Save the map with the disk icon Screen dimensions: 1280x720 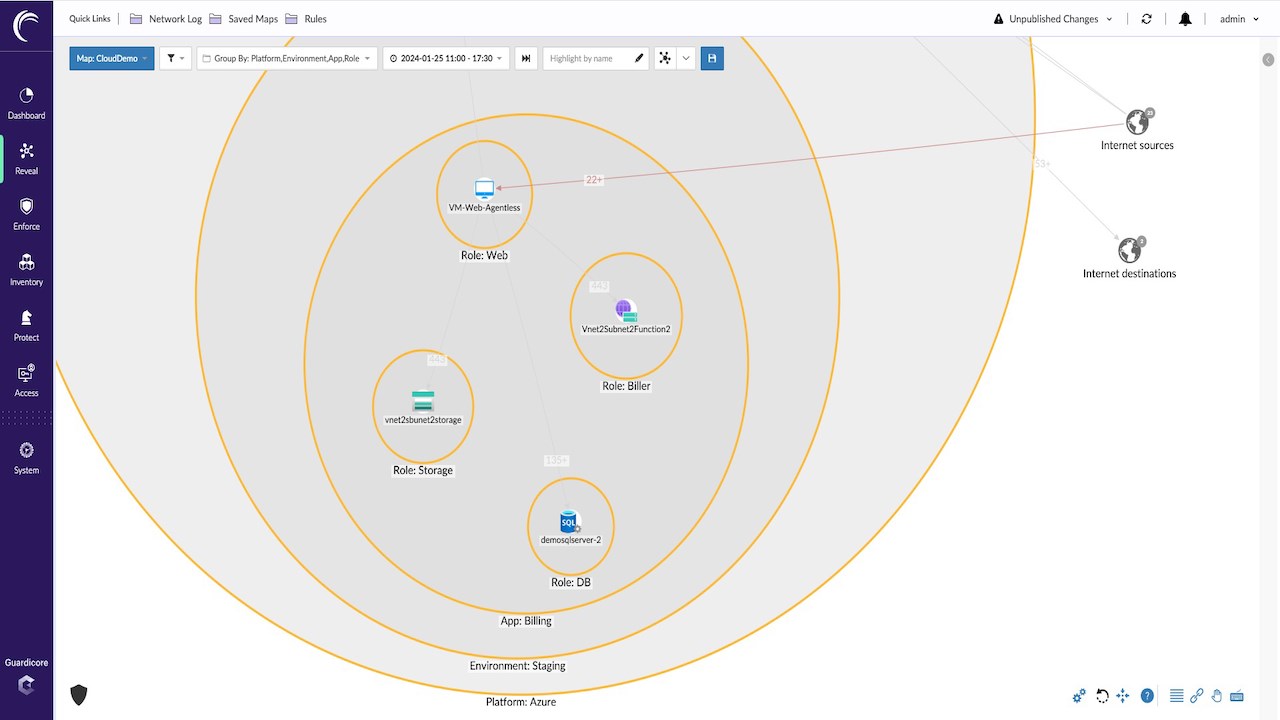[x=712, y=58]
